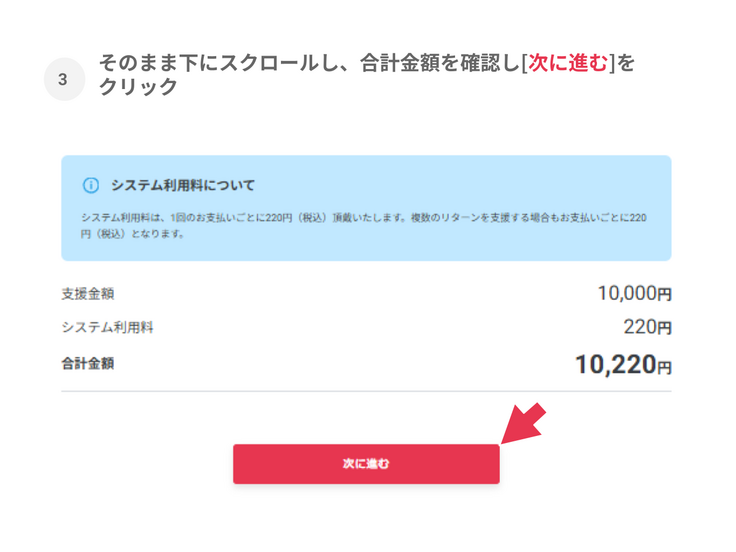736x552 pixels.
Task: Click the red 次に進む button
Action: pos(366,464)
